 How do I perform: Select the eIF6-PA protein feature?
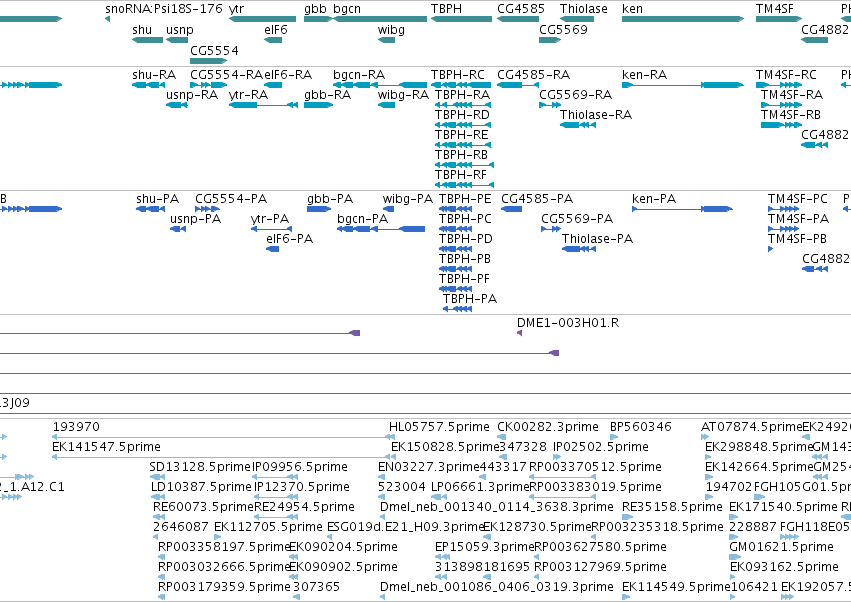click(272, 249)
